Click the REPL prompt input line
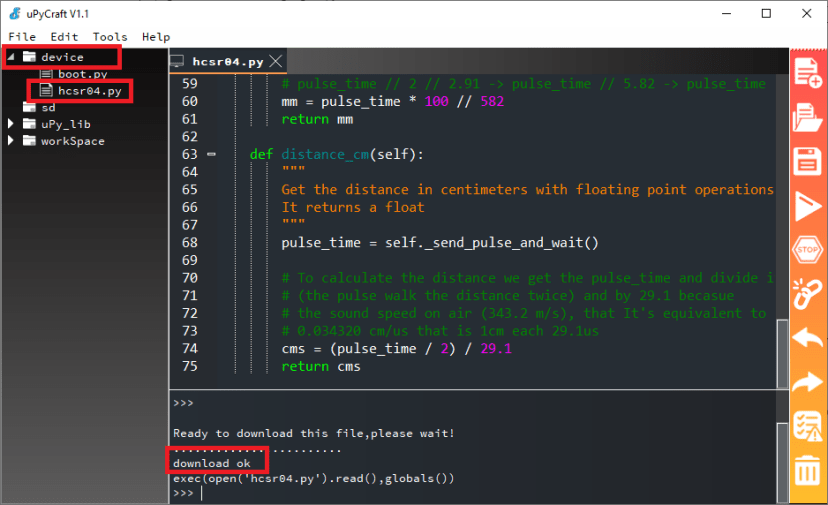Viewport: 828px width, 505px height. (400, 493)
